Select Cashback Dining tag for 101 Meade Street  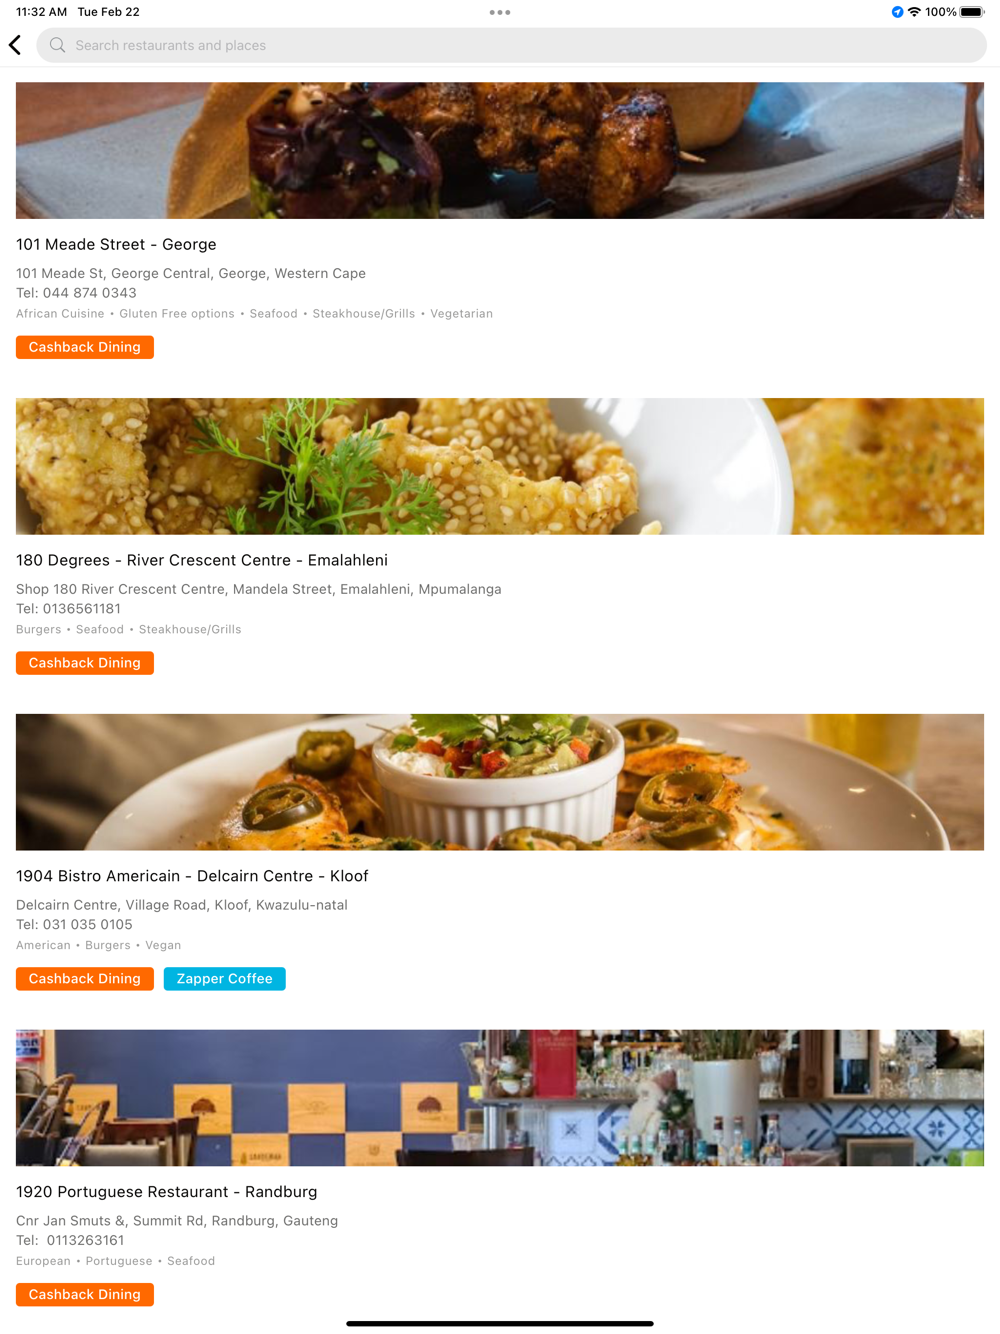[85, 347]
